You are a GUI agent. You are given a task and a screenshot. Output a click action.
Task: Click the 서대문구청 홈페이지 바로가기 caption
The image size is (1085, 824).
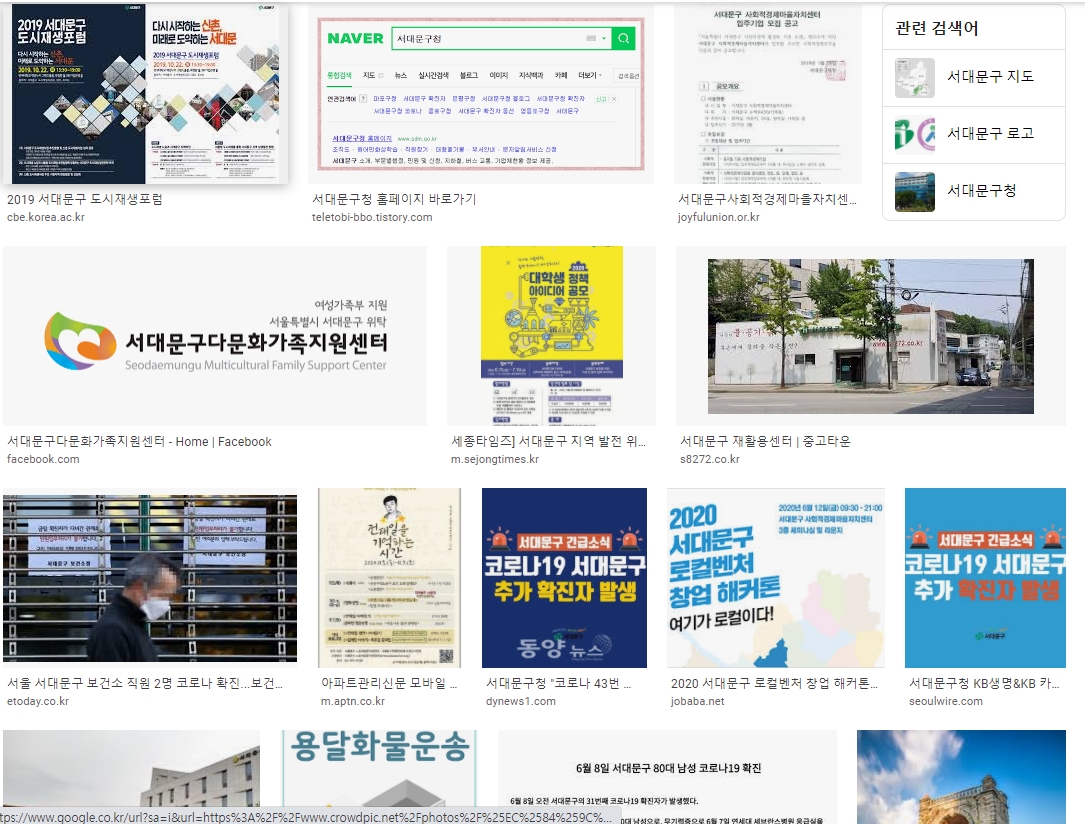394,199
